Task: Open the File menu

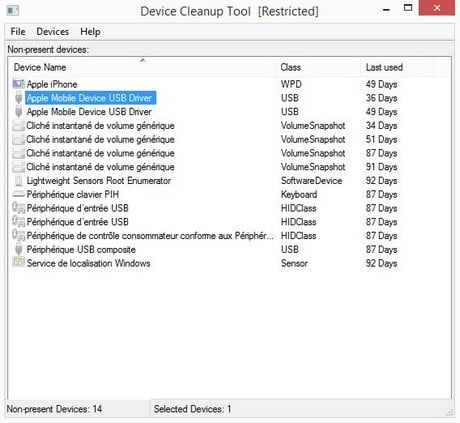Action: (x=18, y=32)
